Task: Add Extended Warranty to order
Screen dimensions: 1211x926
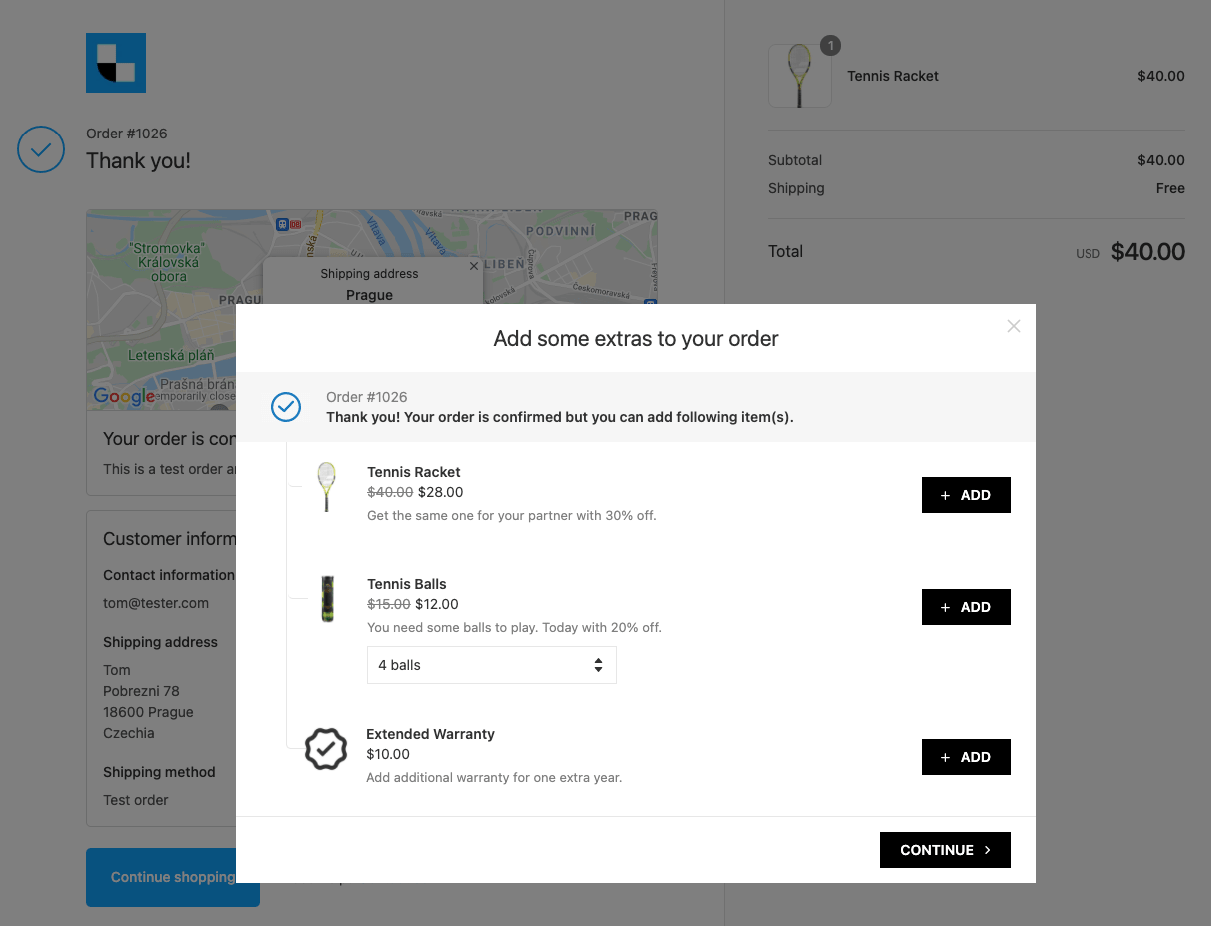Action: [x=966, y=757]
